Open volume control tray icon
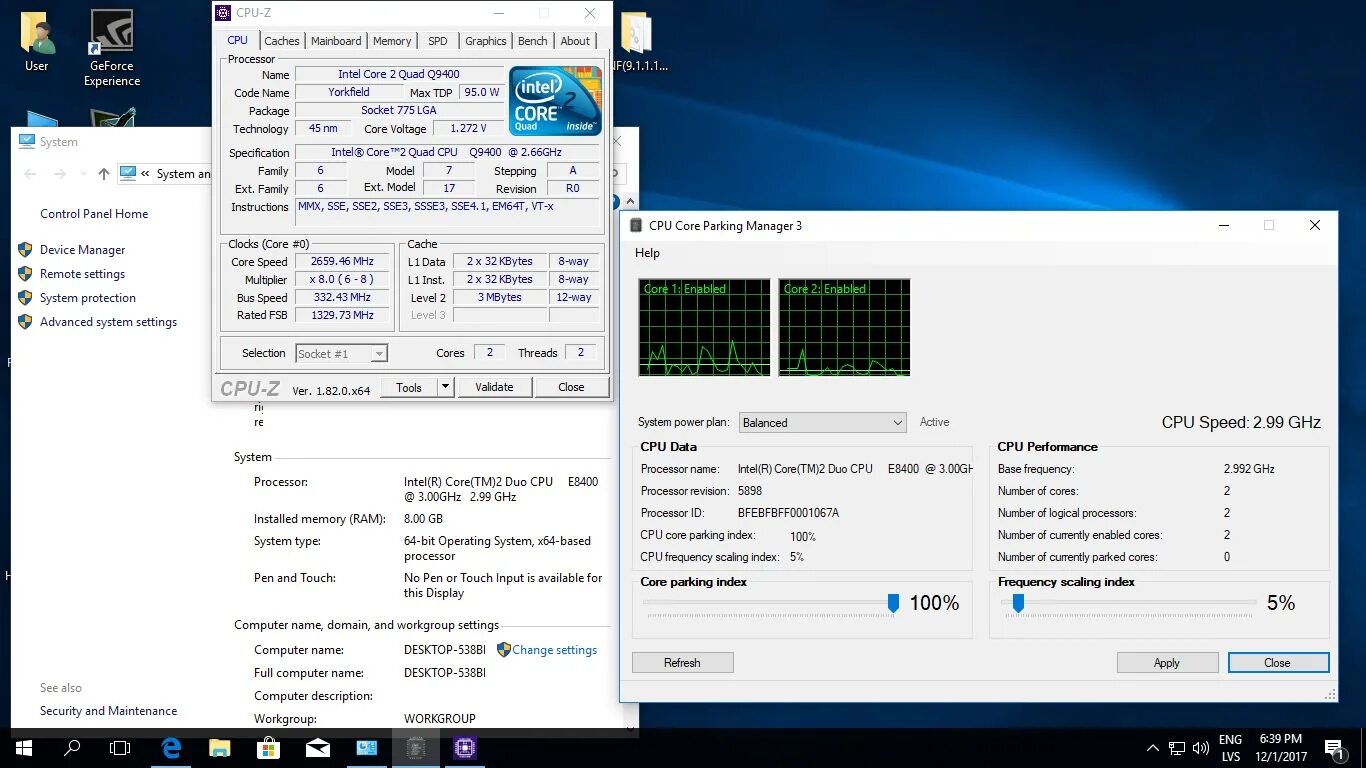 [1199, 748]
